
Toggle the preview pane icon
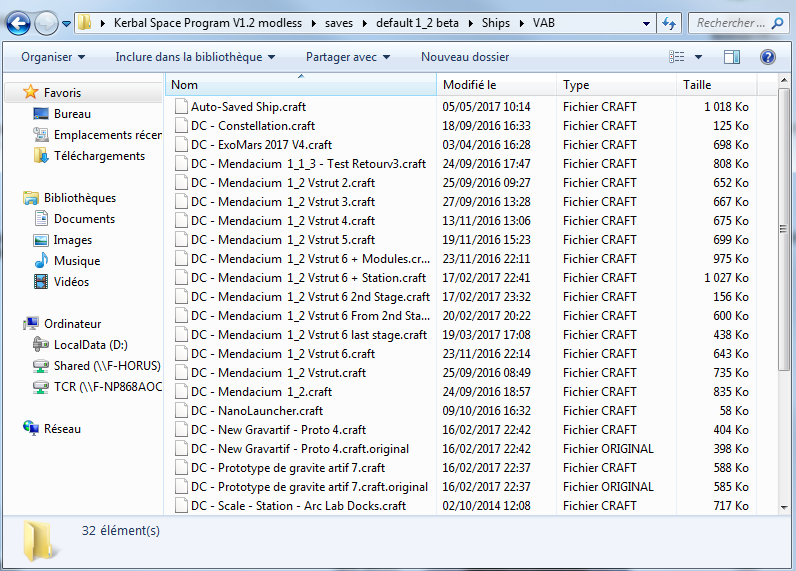point(732,57)
